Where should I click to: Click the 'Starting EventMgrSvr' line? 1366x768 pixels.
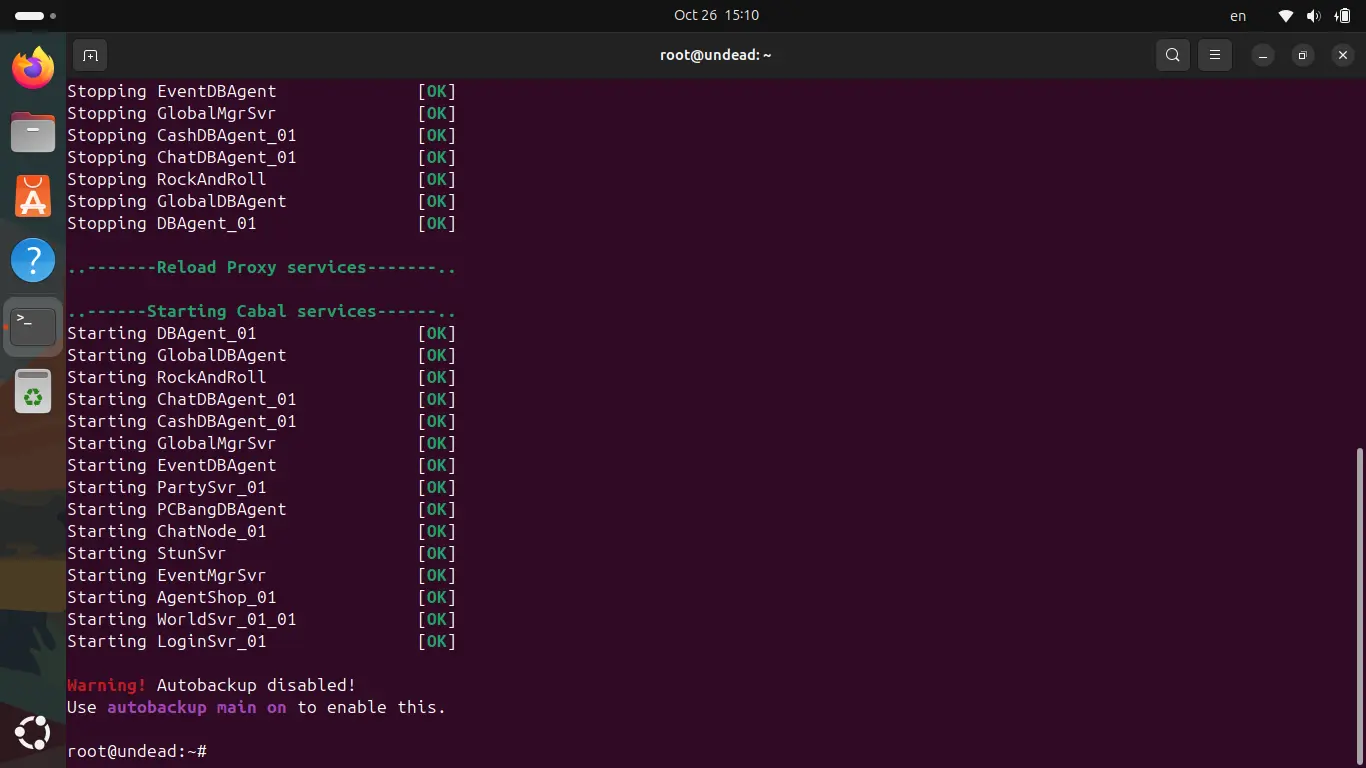[262, 575]
